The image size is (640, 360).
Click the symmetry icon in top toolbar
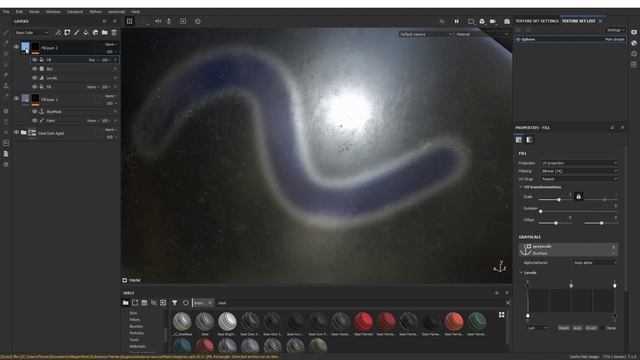(158, 21)
